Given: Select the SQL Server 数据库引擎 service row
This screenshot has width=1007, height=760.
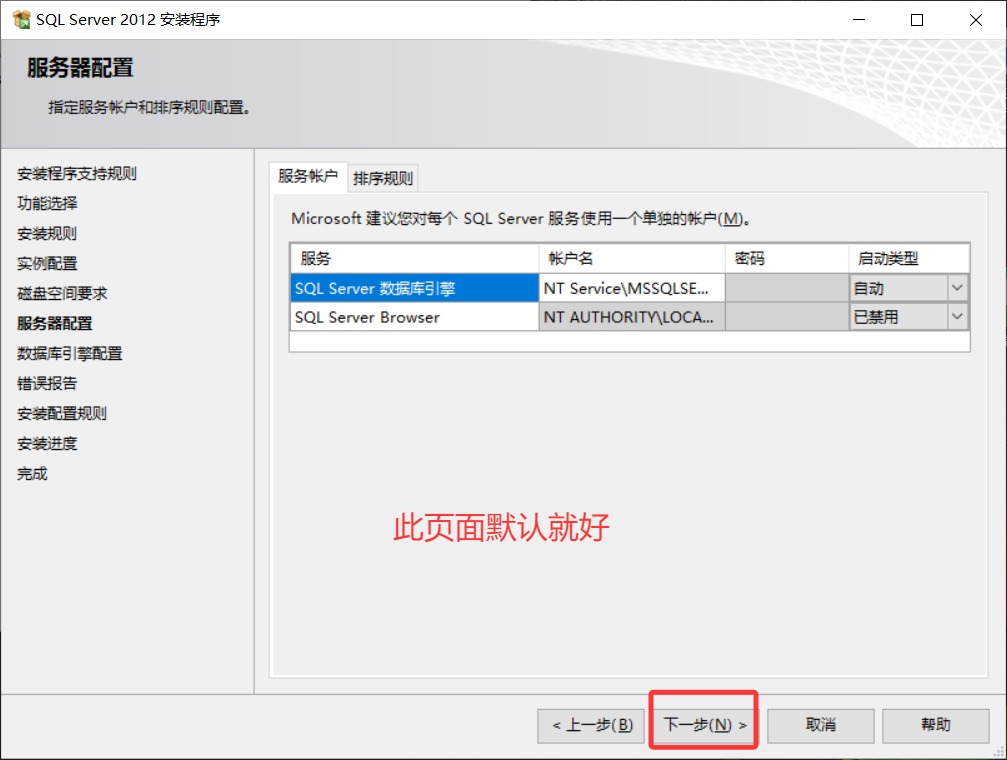Looking at the screenshot, I should click(414, 288).
